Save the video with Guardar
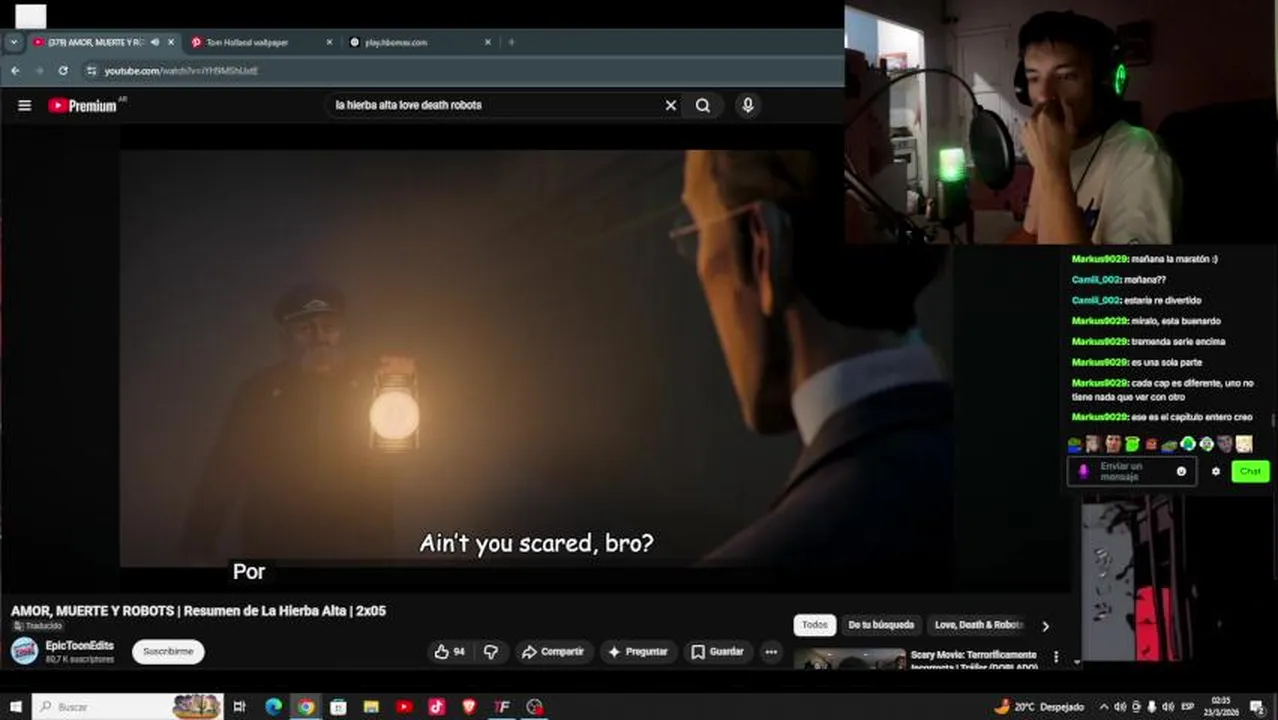 coord(717,652)
